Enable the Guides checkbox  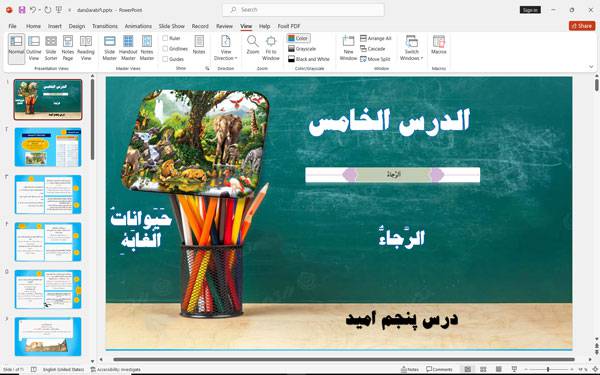[x=165, y=59]
